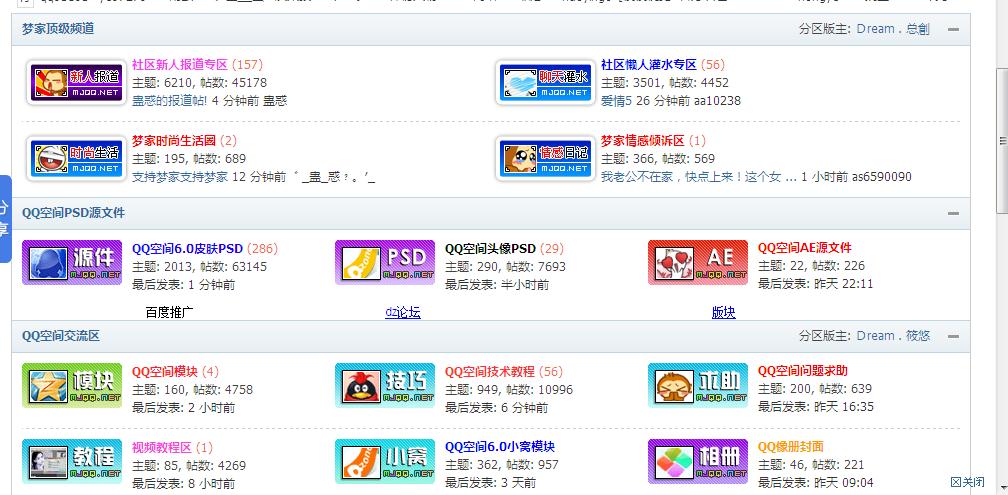Open the 新人报道 forum icon
The image size is (1008, 495).
pos(76,83)
